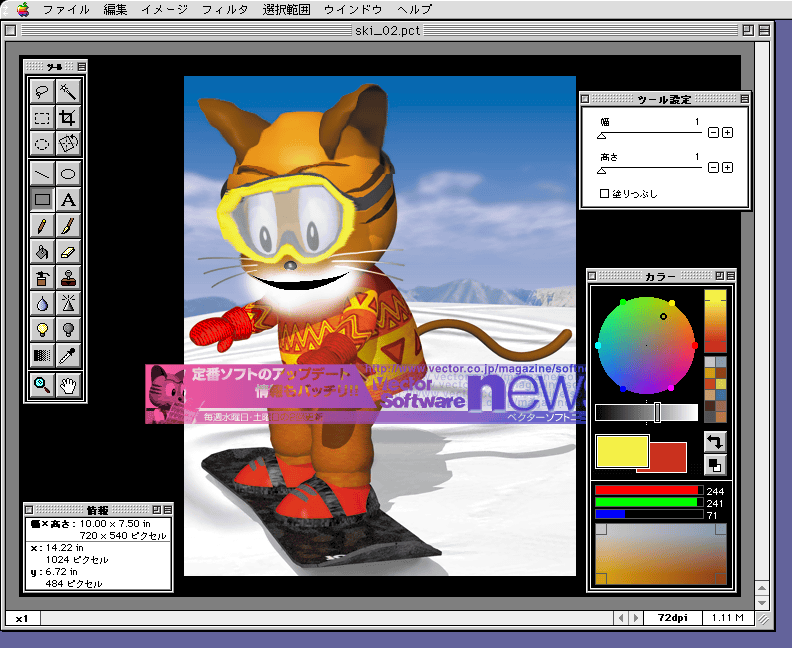This screenshot has width=792, height=648.
Task: Select the Rectangle shape tool
Action: (x=42, y=200)
